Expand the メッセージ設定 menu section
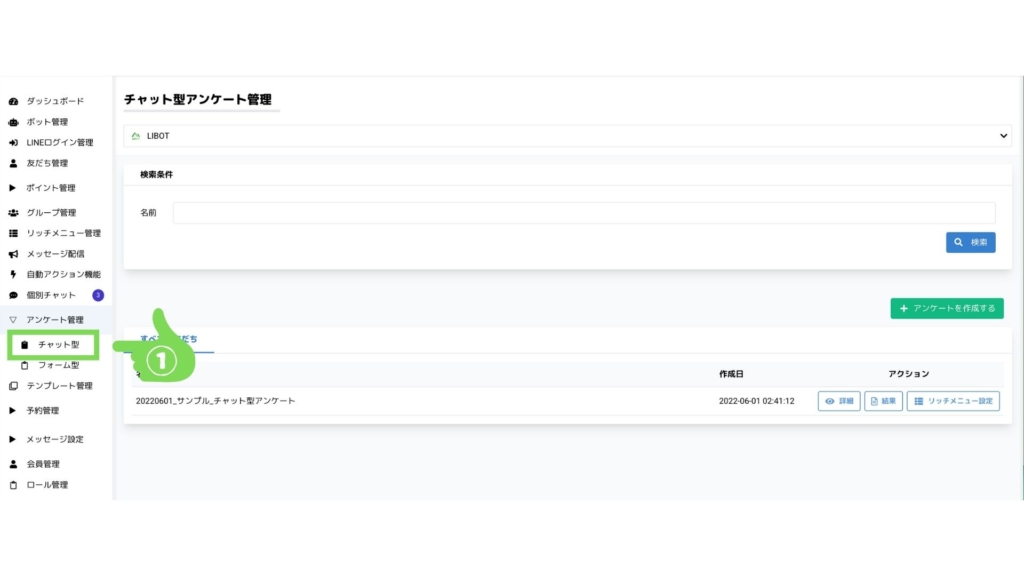This screenshot has width=1024, height=576. [x=54, y=439]
